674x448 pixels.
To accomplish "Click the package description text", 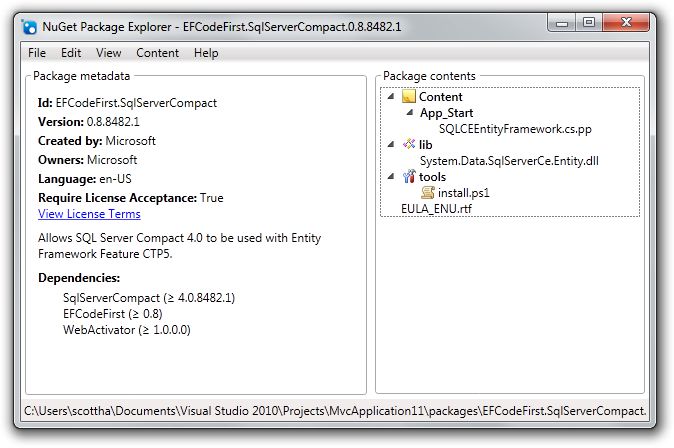I will click(179, 246).
